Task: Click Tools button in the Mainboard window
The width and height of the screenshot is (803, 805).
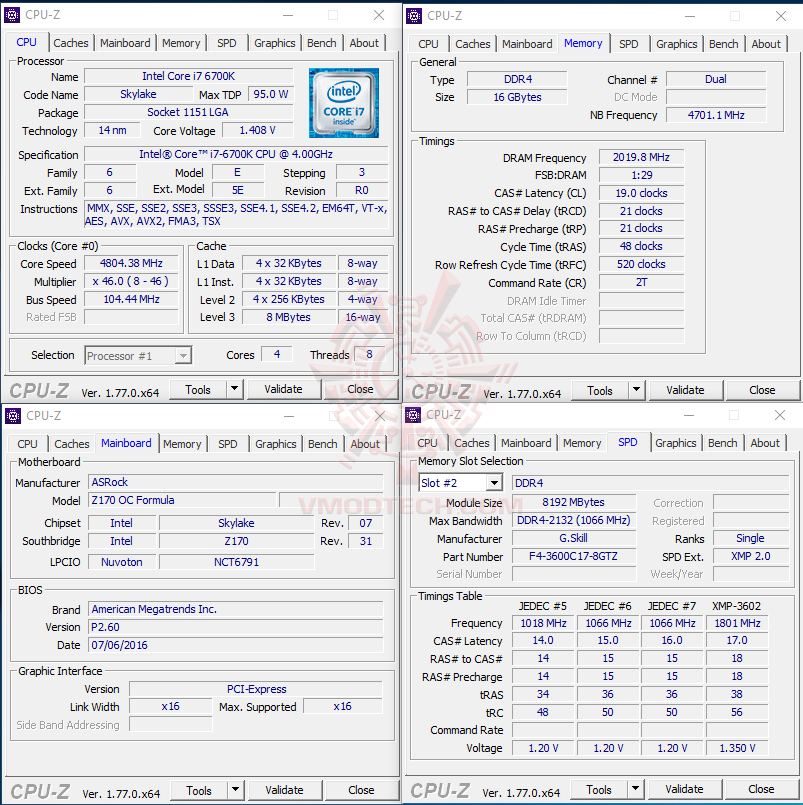Action: coord(199,791)
